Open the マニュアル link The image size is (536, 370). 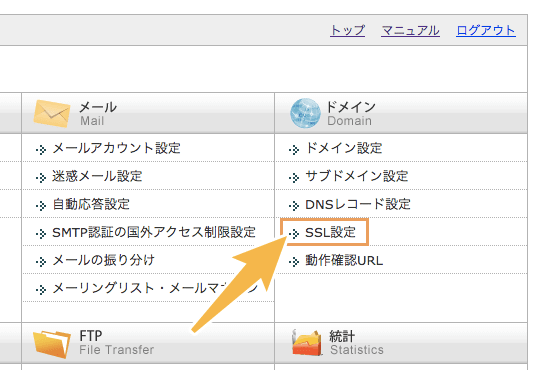[x=410, y=30]
